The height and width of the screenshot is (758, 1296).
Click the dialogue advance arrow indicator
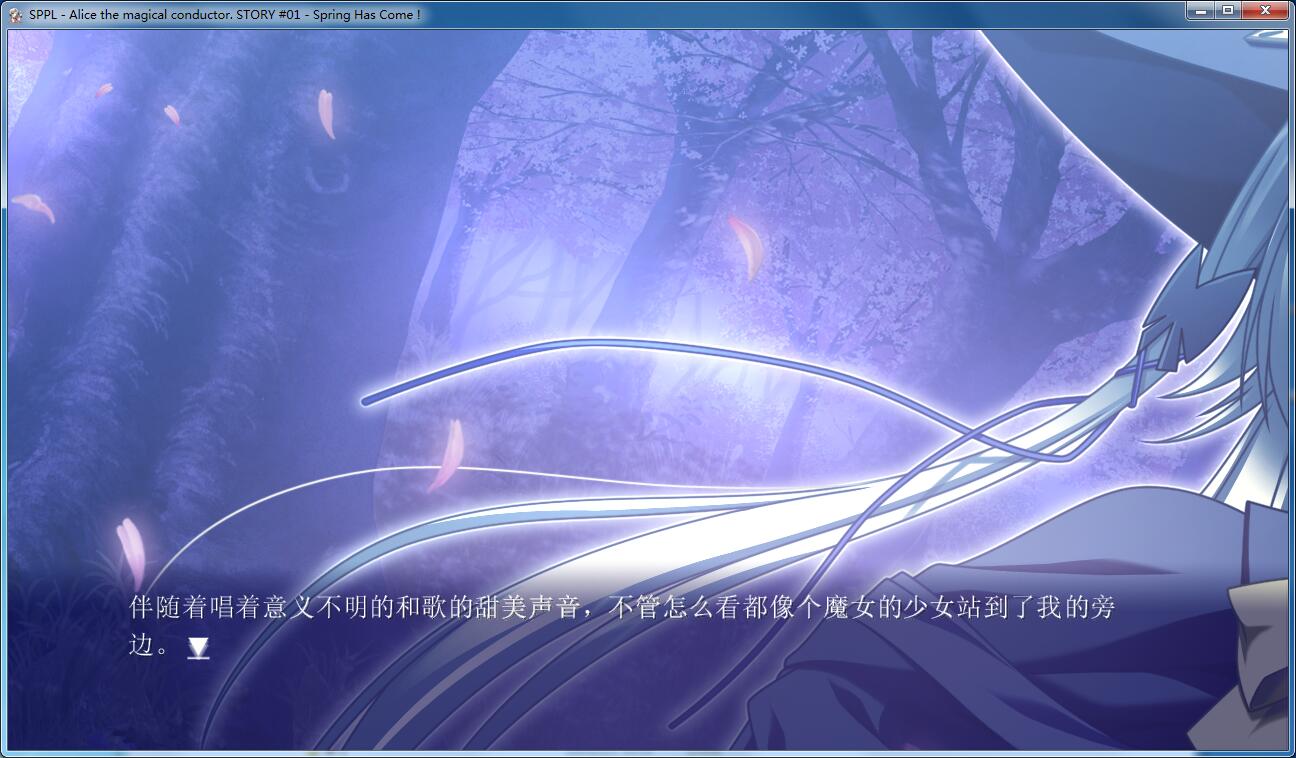click(x=199, y=649)
